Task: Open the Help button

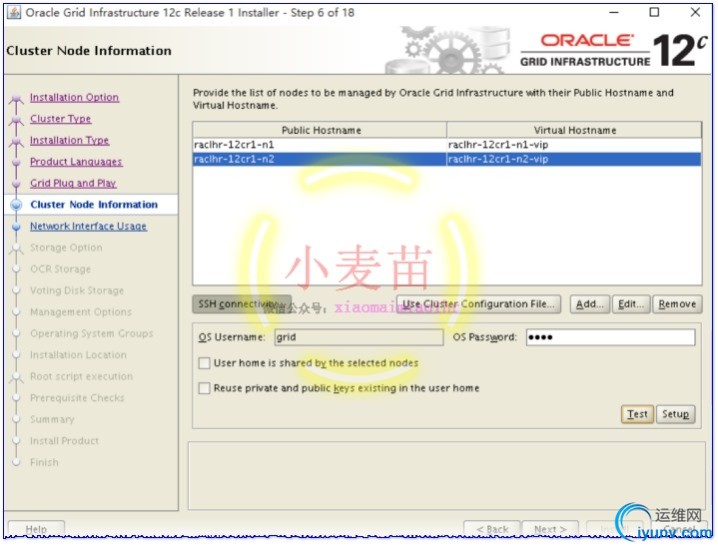Action: pos(36,529)
